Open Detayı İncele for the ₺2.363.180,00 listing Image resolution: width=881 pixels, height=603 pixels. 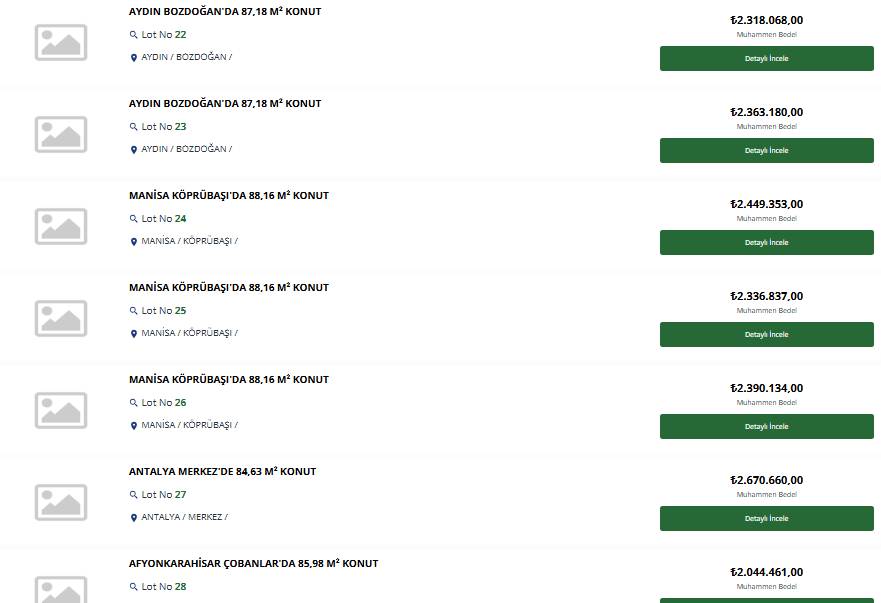766,151
